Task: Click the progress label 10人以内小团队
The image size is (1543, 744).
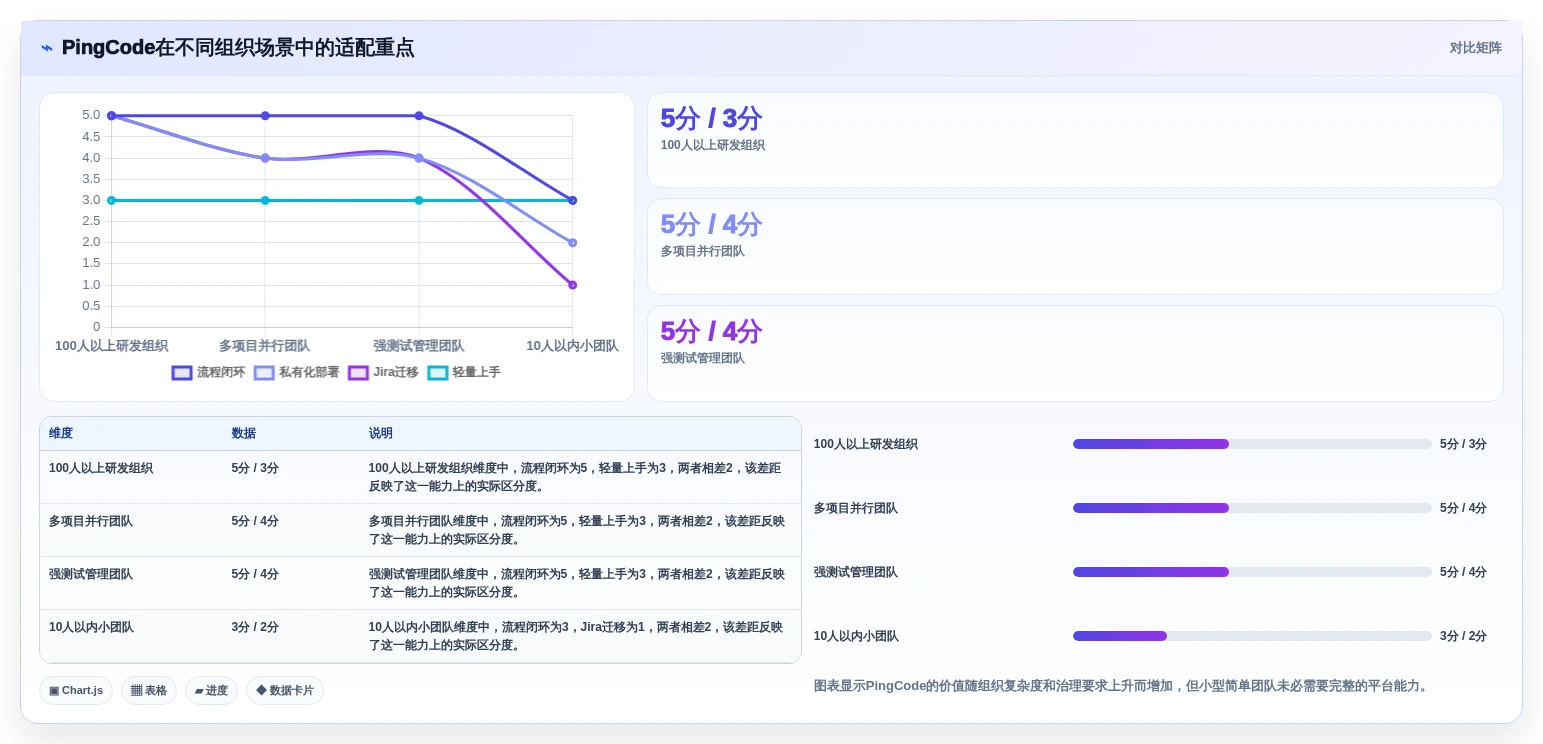Action: pyautogui.click(x=856, y=636)
